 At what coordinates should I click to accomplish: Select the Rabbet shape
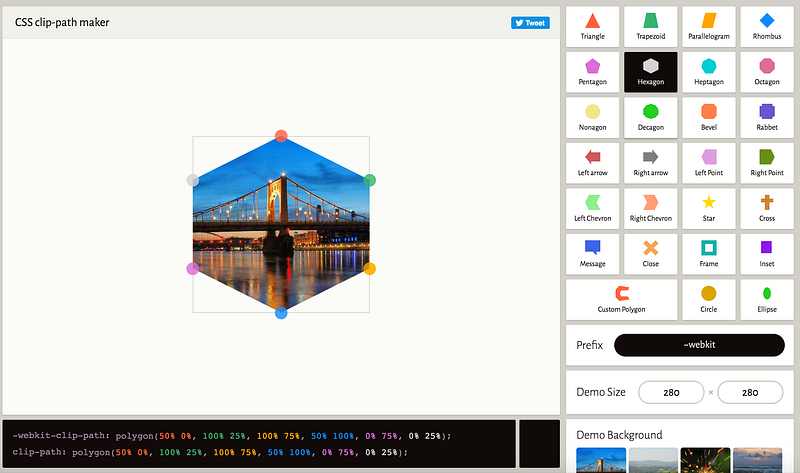point(767,118)
